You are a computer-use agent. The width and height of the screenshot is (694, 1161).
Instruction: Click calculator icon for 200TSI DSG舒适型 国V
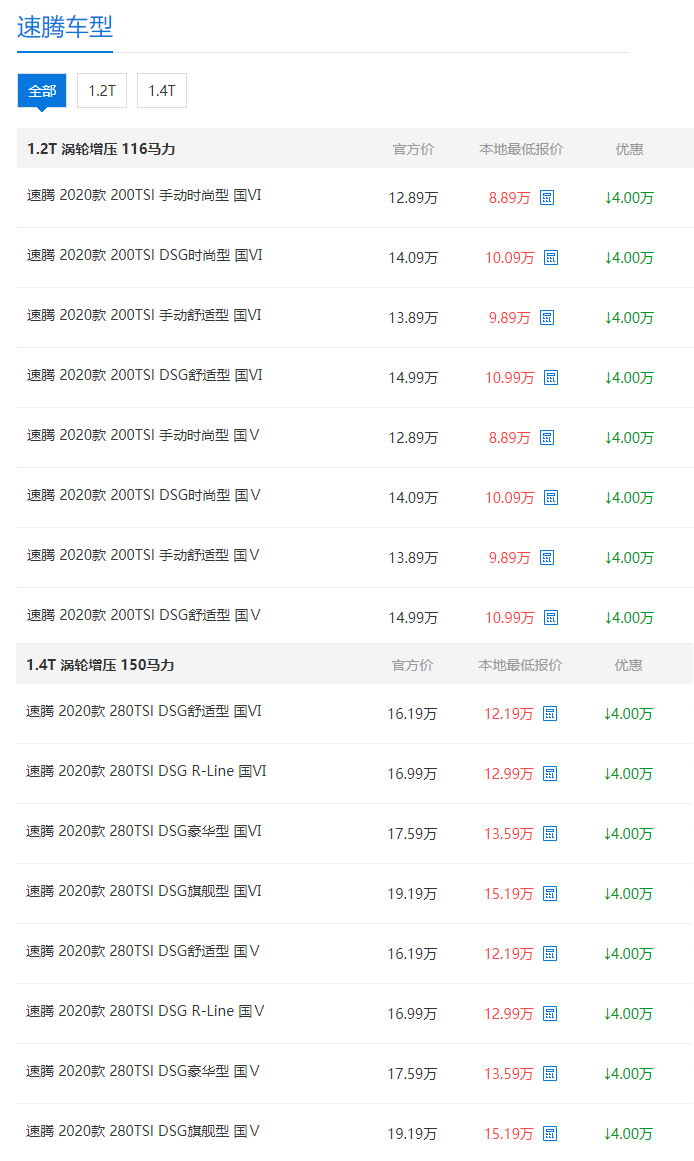551,618
